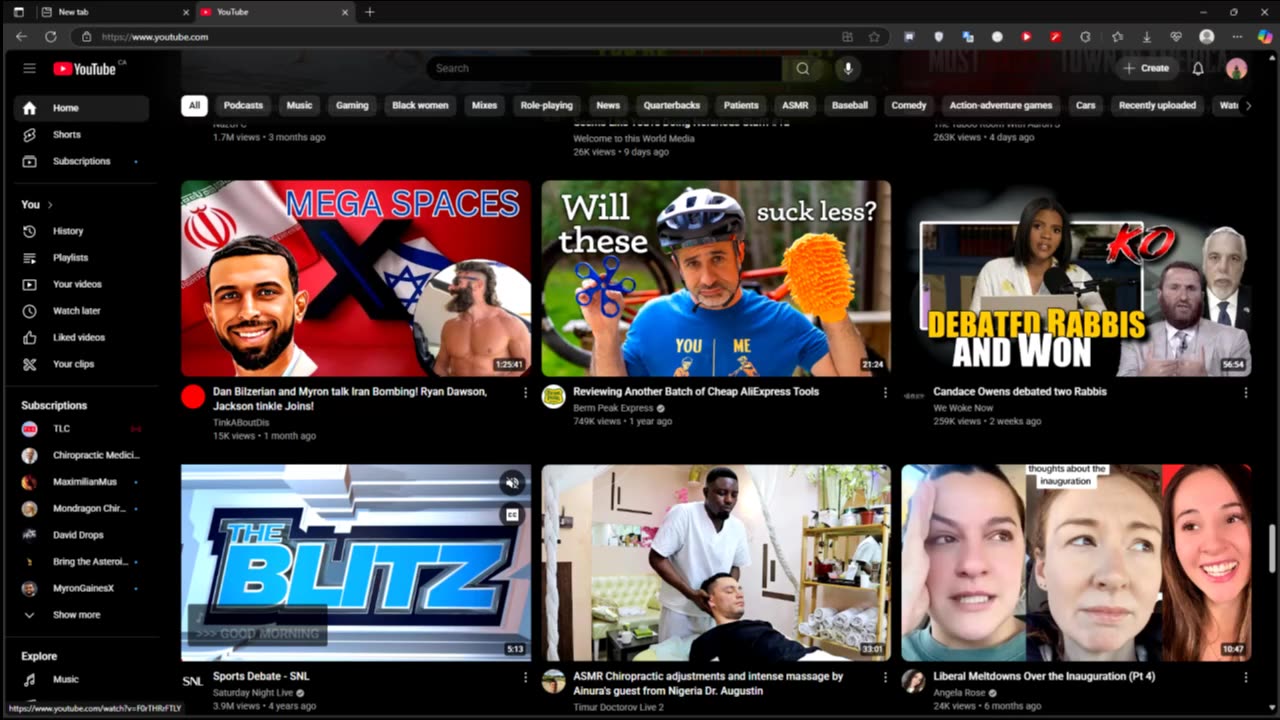
Task: Select the Quarterbacks filter chip
Action: point(672,105)
